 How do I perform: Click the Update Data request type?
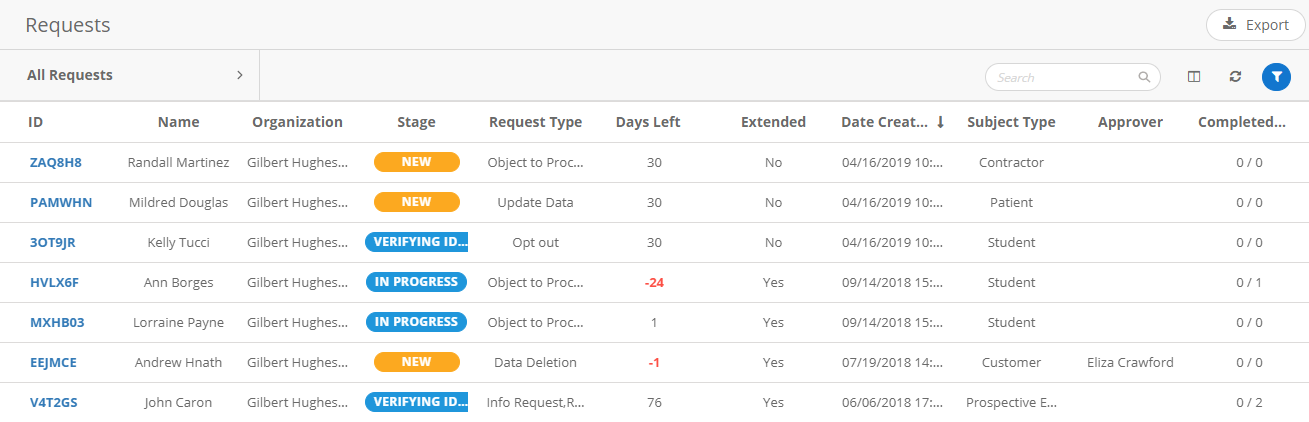click(x=535, y=202)
